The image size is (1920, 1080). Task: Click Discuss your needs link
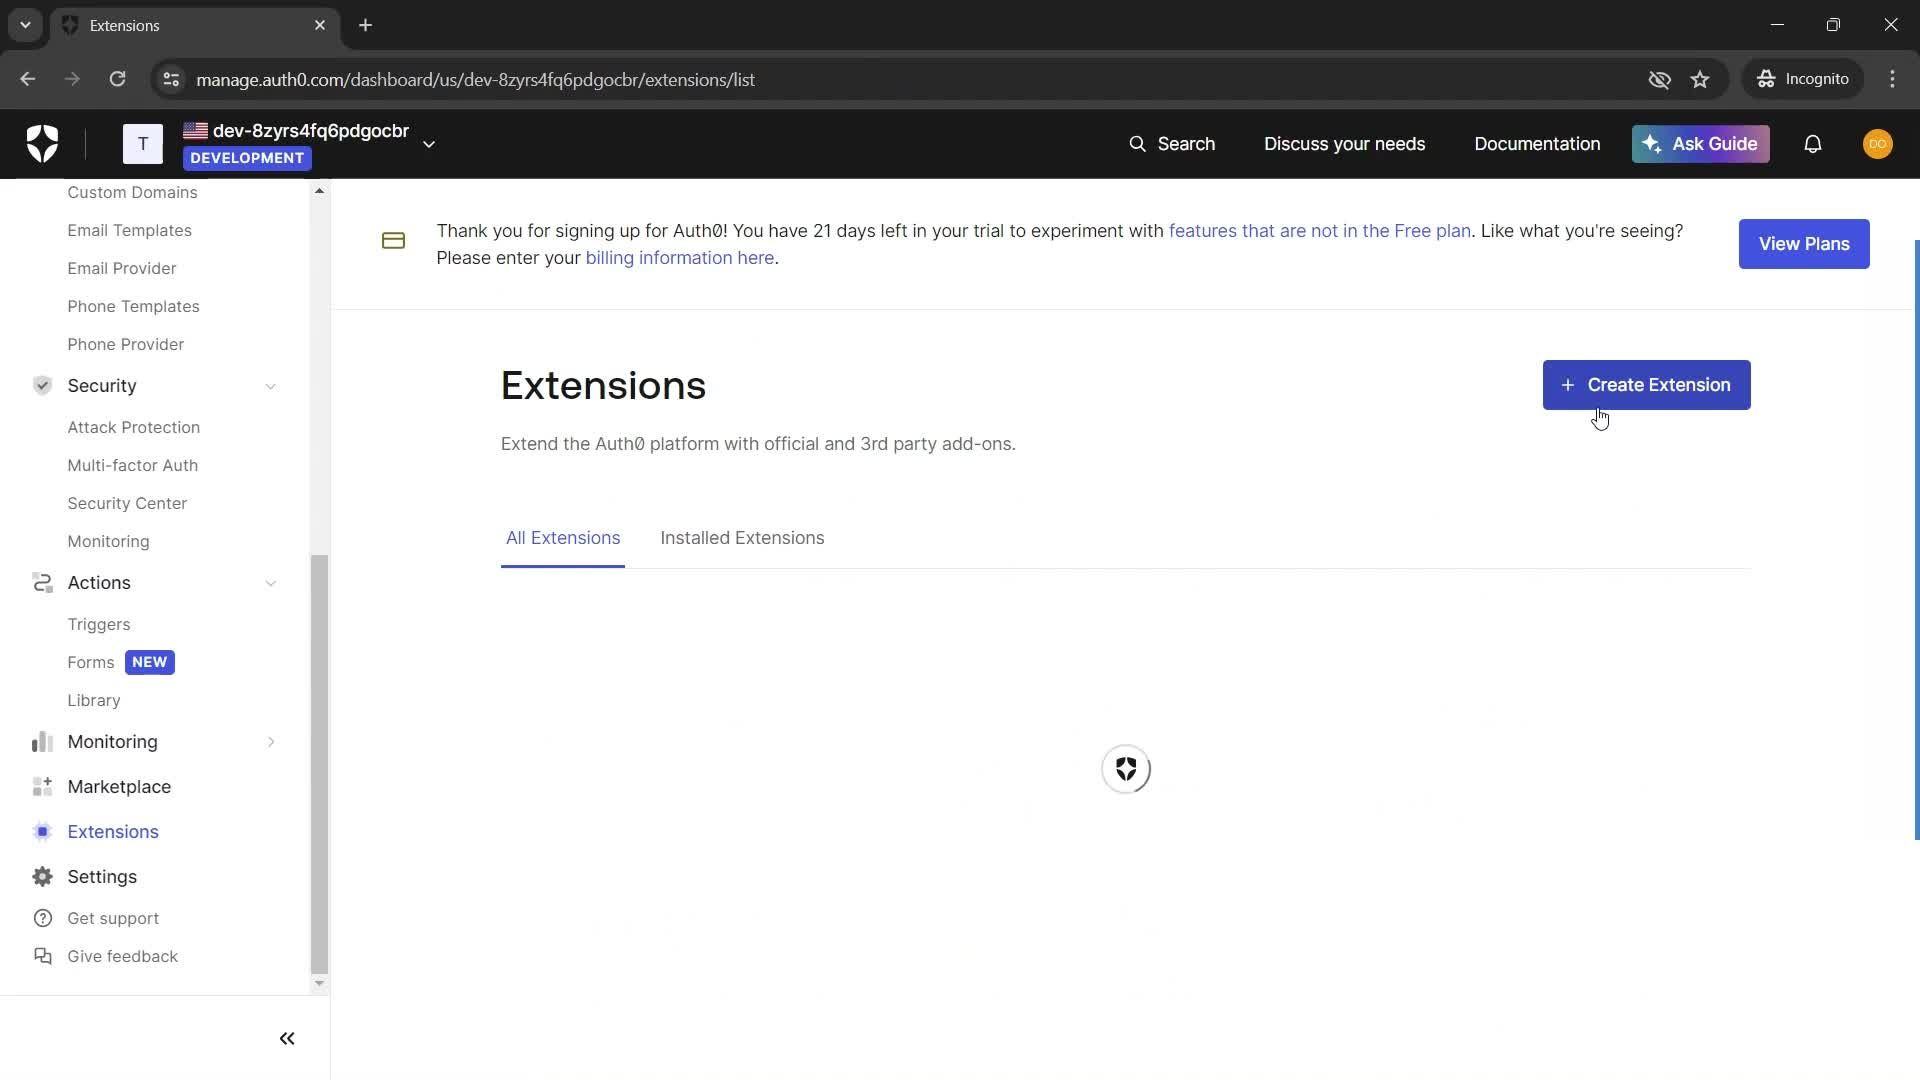[1344, 144]
